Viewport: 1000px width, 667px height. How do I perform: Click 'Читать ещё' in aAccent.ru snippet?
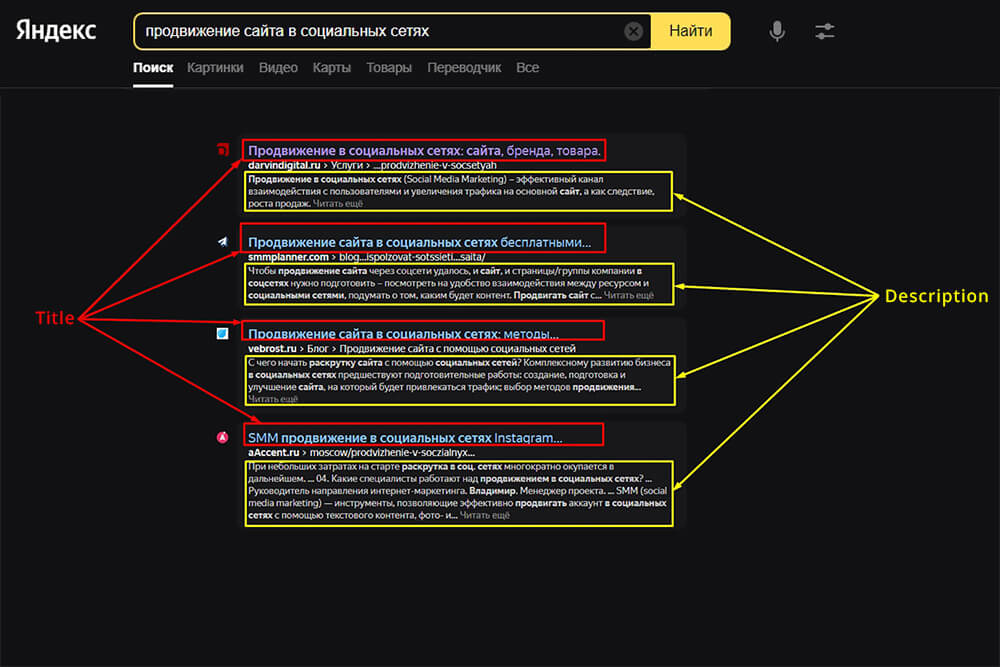coord(485,515)
